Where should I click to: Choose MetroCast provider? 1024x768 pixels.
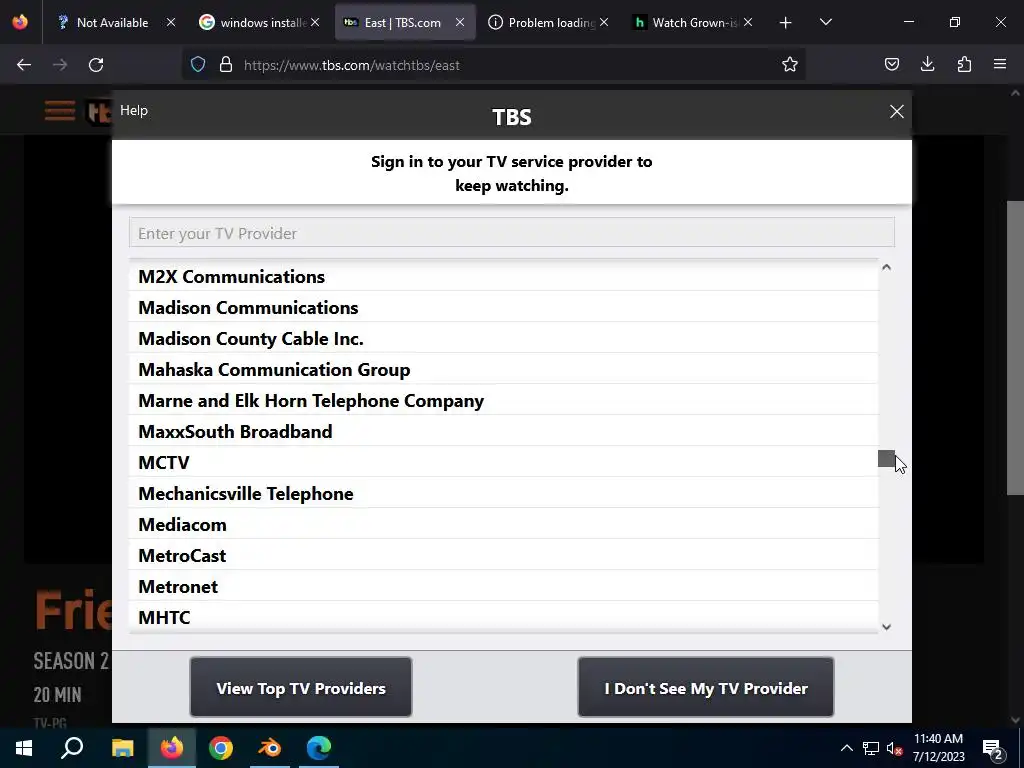click(503, 556)
